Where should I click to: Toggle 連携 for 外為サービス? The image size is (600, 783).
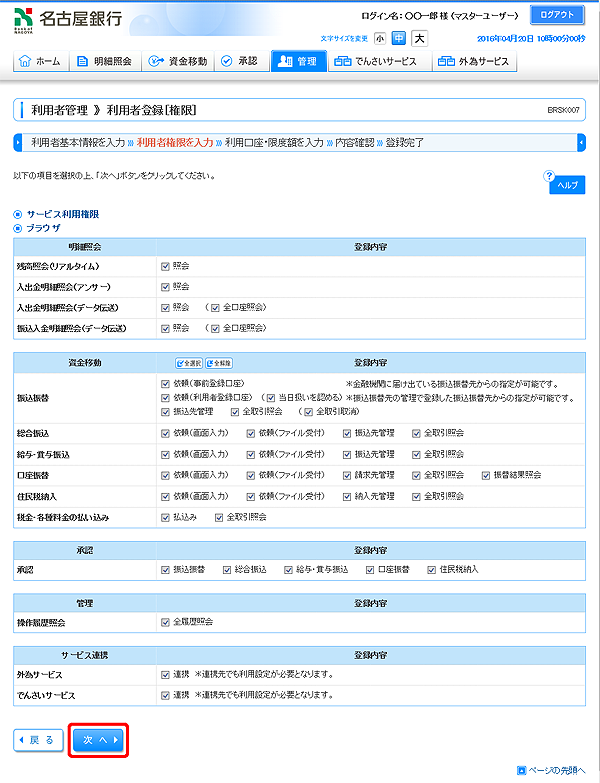pos(165,675)
